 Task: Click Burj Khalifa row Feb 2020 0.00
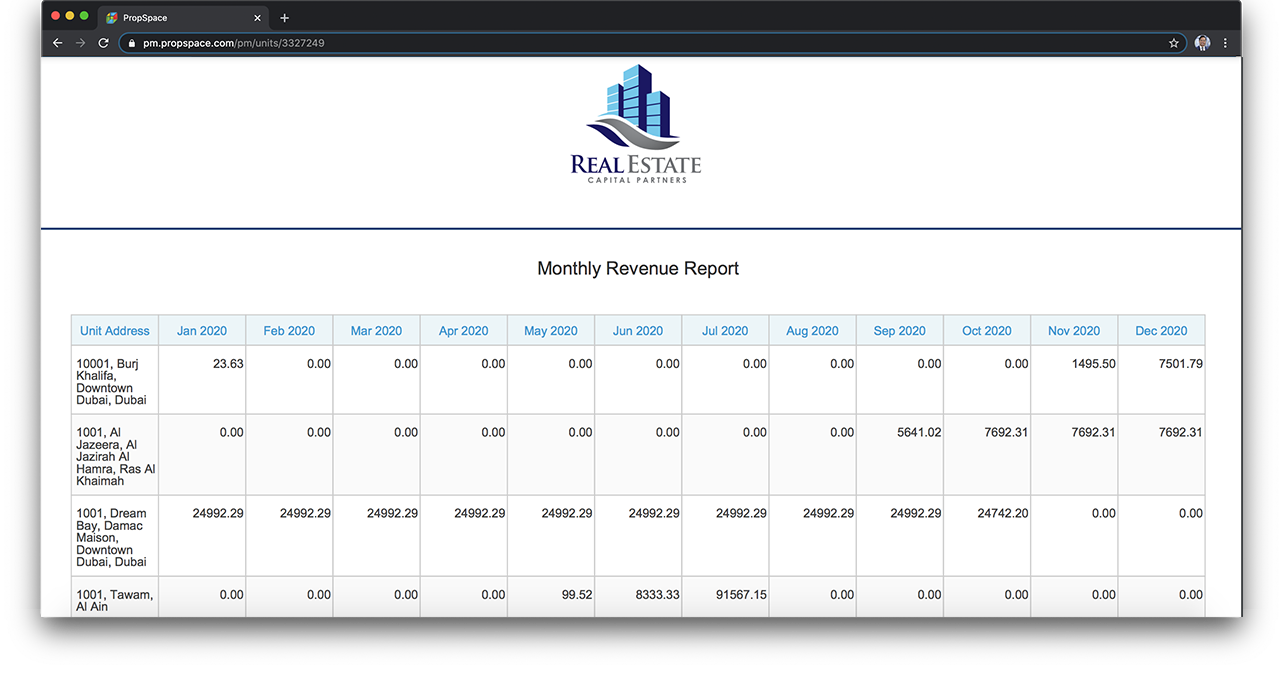(x=289, y=381)
